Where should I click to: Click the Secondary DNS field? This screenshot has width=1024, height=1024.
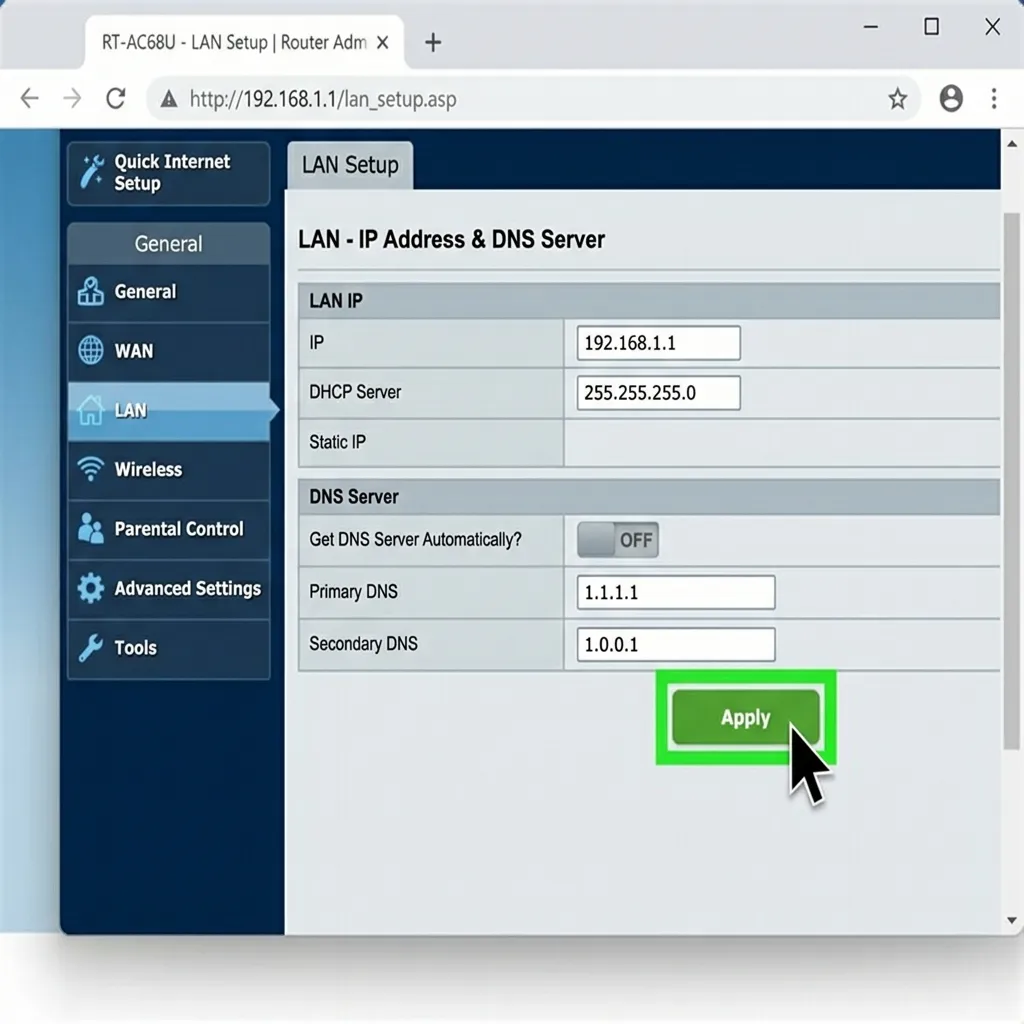(676, 645)
